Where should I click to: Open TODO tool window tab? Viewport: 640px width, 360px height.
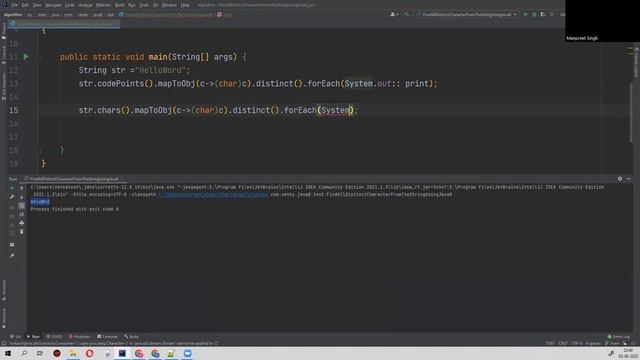(54, 336)
